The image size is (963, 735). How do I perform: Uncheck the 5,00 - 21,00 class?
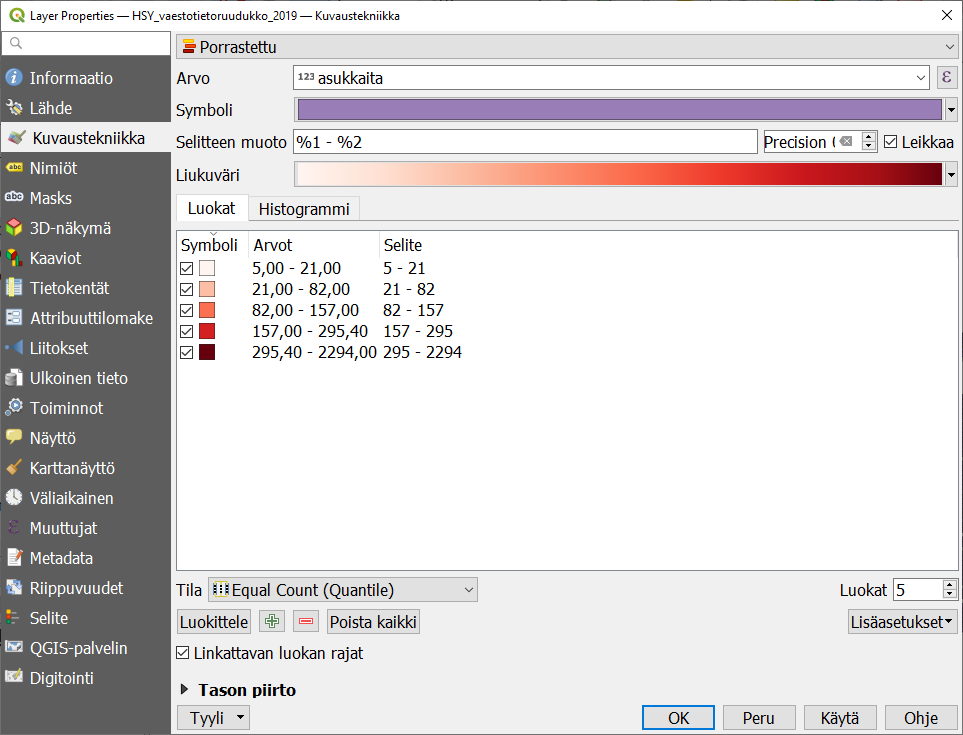tap(186, 269)
